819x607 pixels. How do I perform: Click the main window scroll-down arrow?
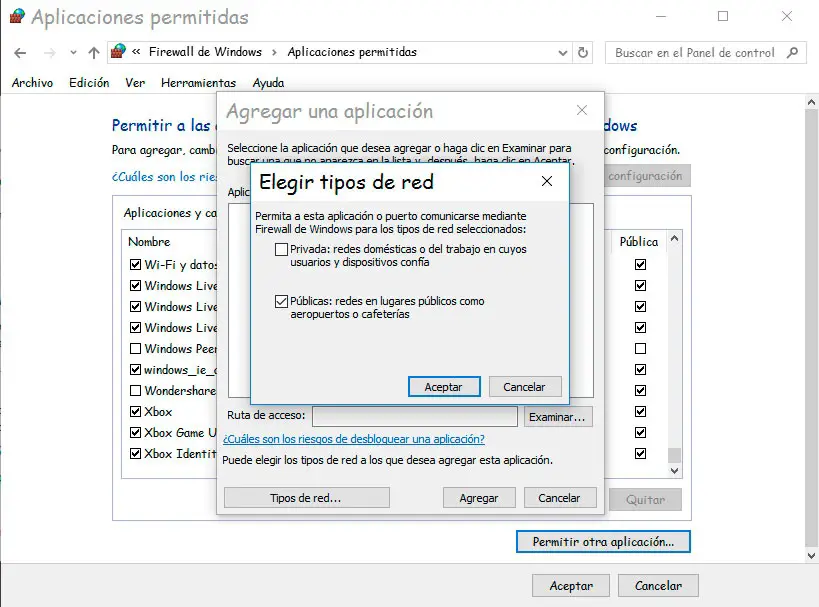click(x=811, y=556)
